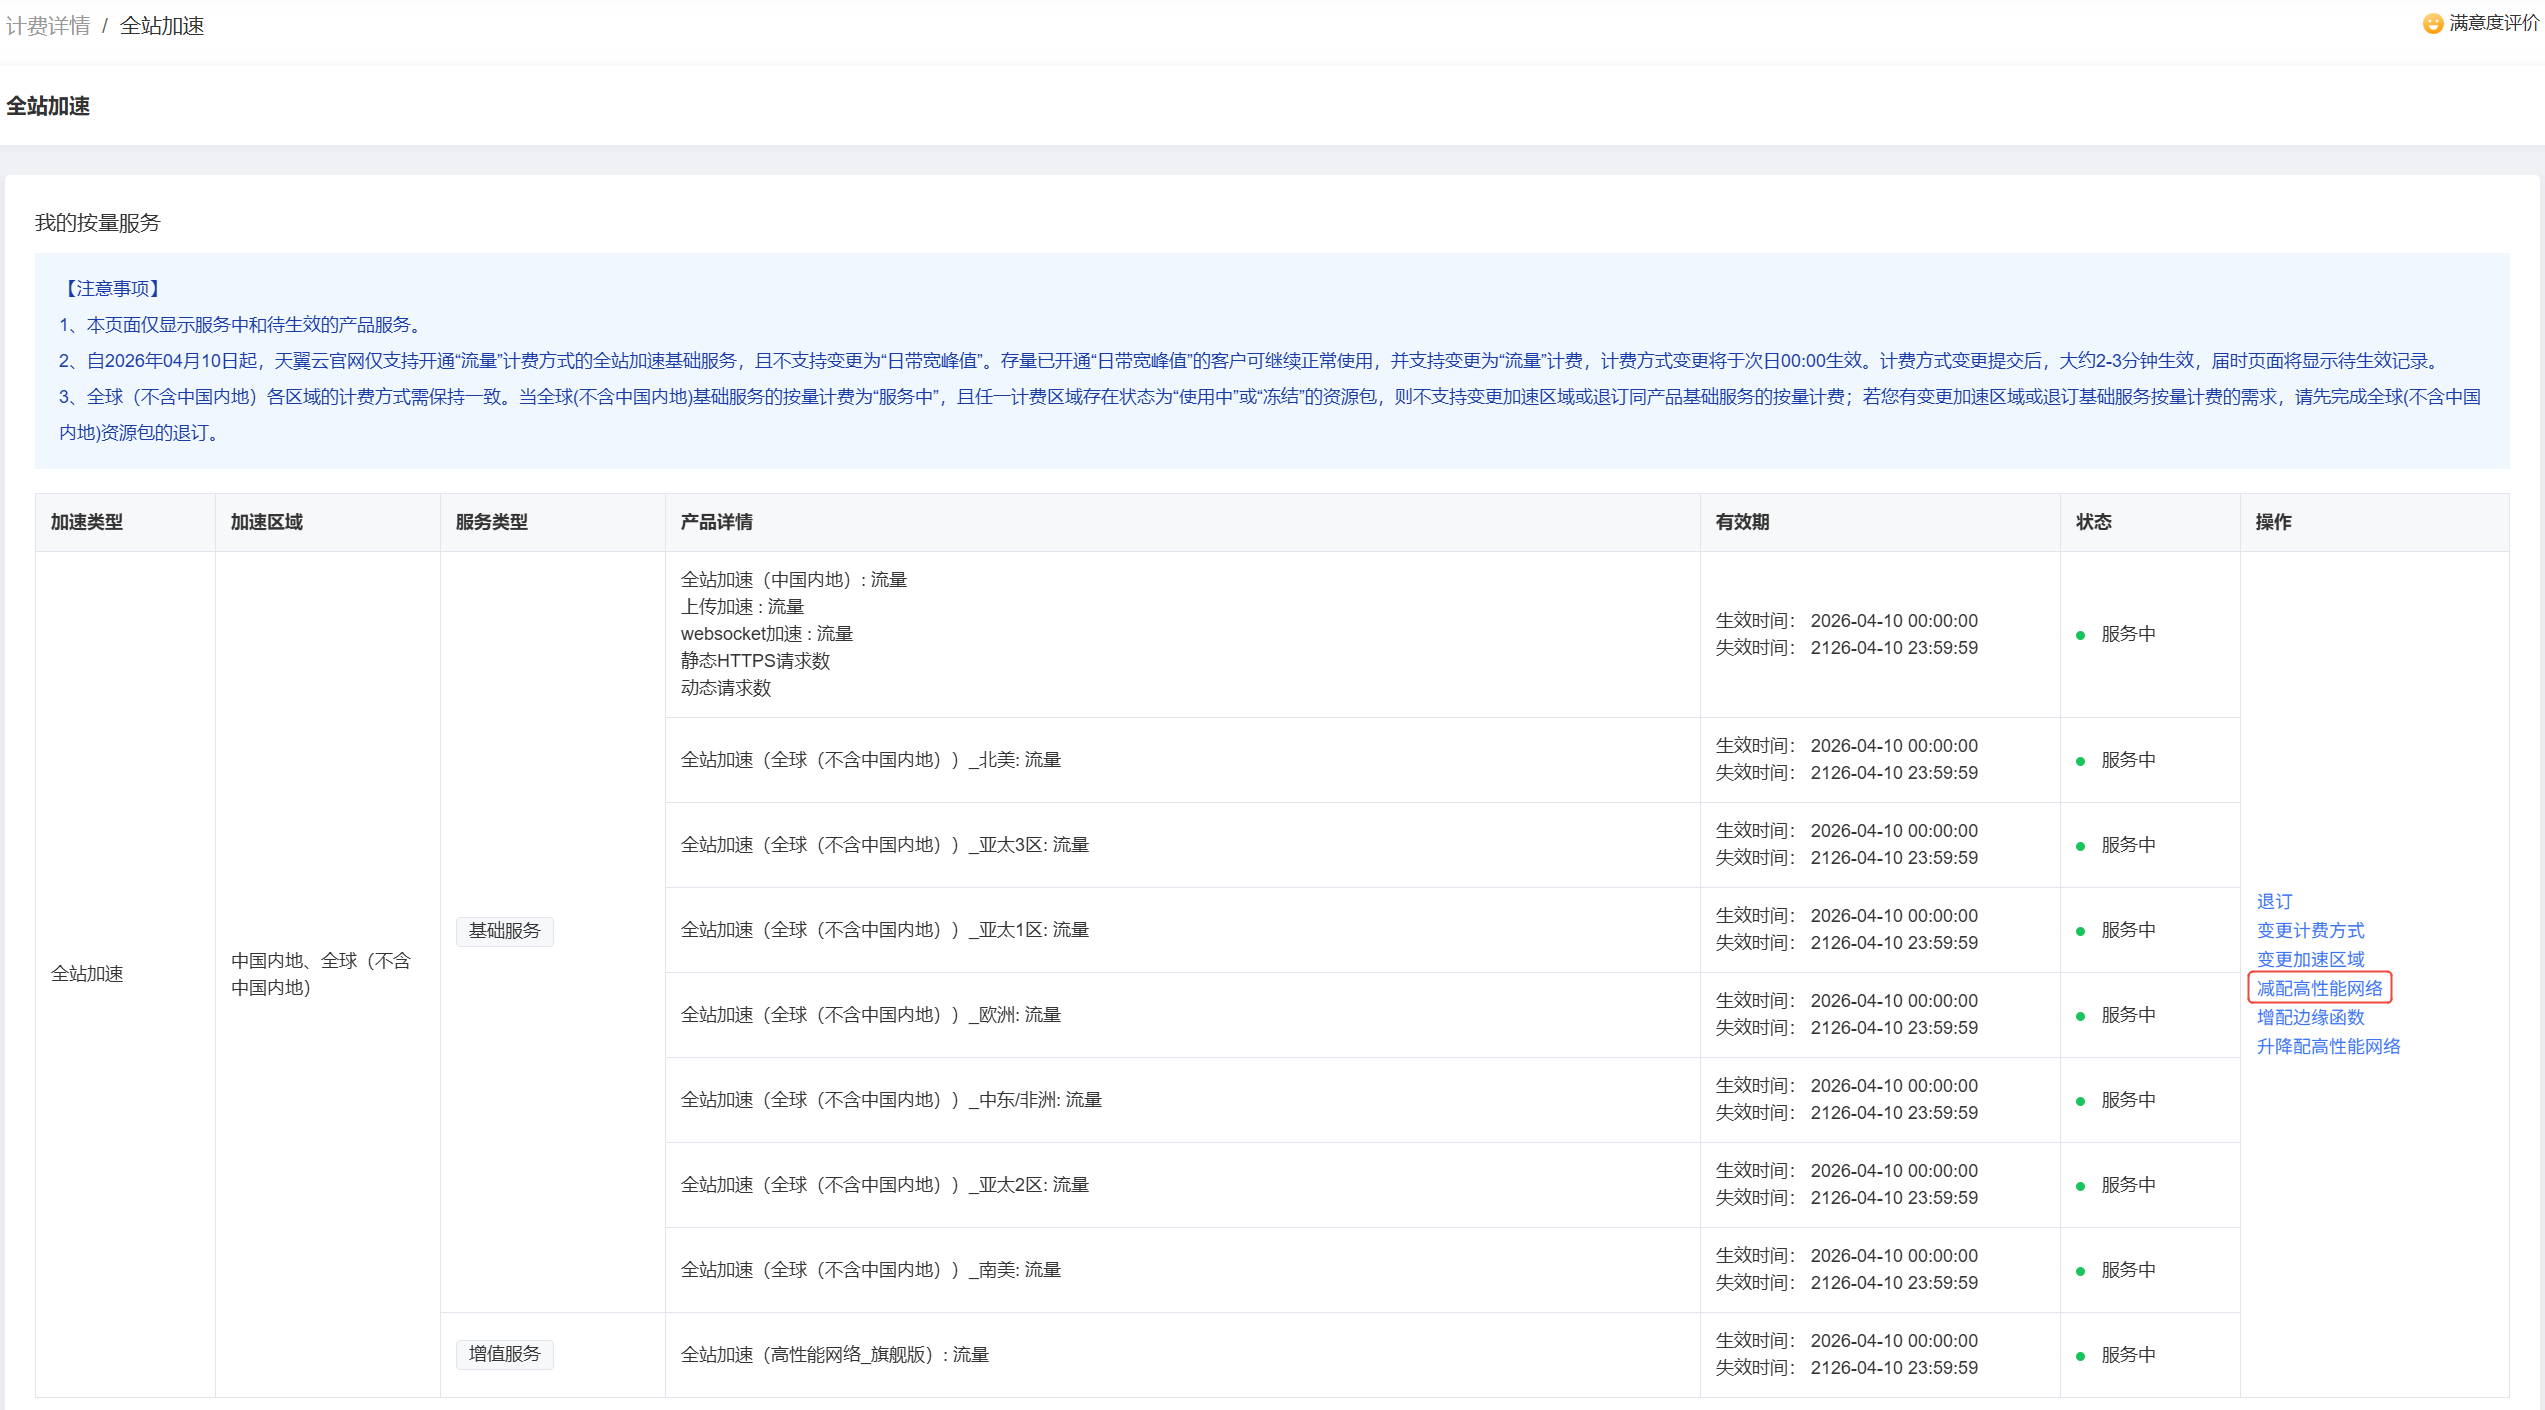Go to 计费详情 breadcrumb
Screen dimensions: 2545x1410
click(x=48, y=26)
